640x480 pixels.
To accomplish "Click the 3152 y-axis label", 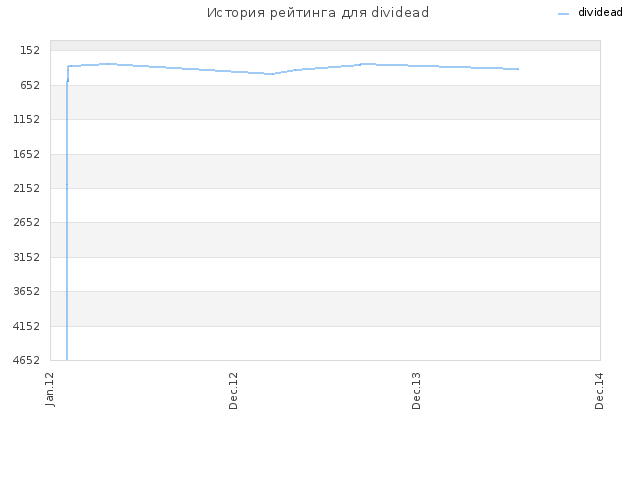I will (x=27, y=257).
